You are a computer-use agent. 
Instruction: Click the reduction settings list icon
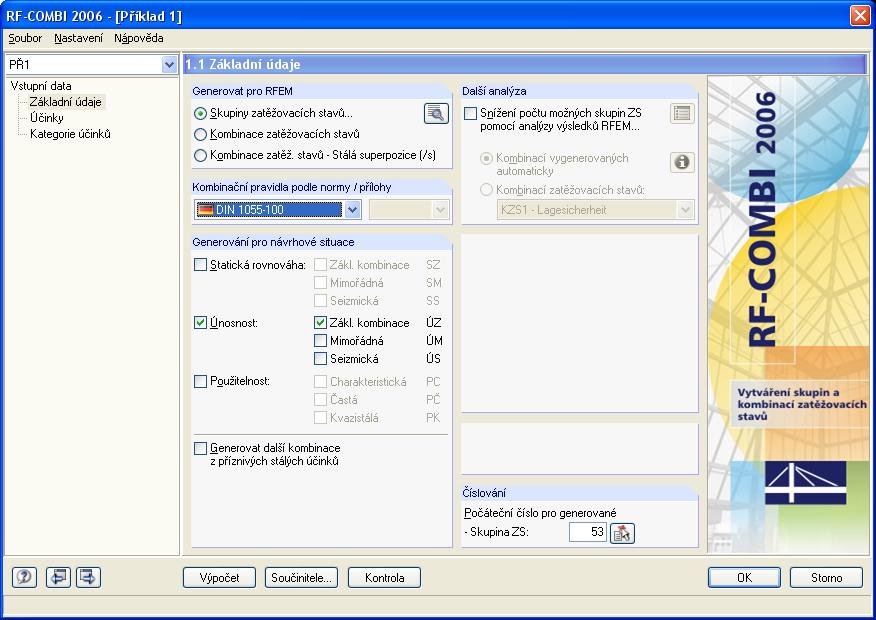pos(682,113)
